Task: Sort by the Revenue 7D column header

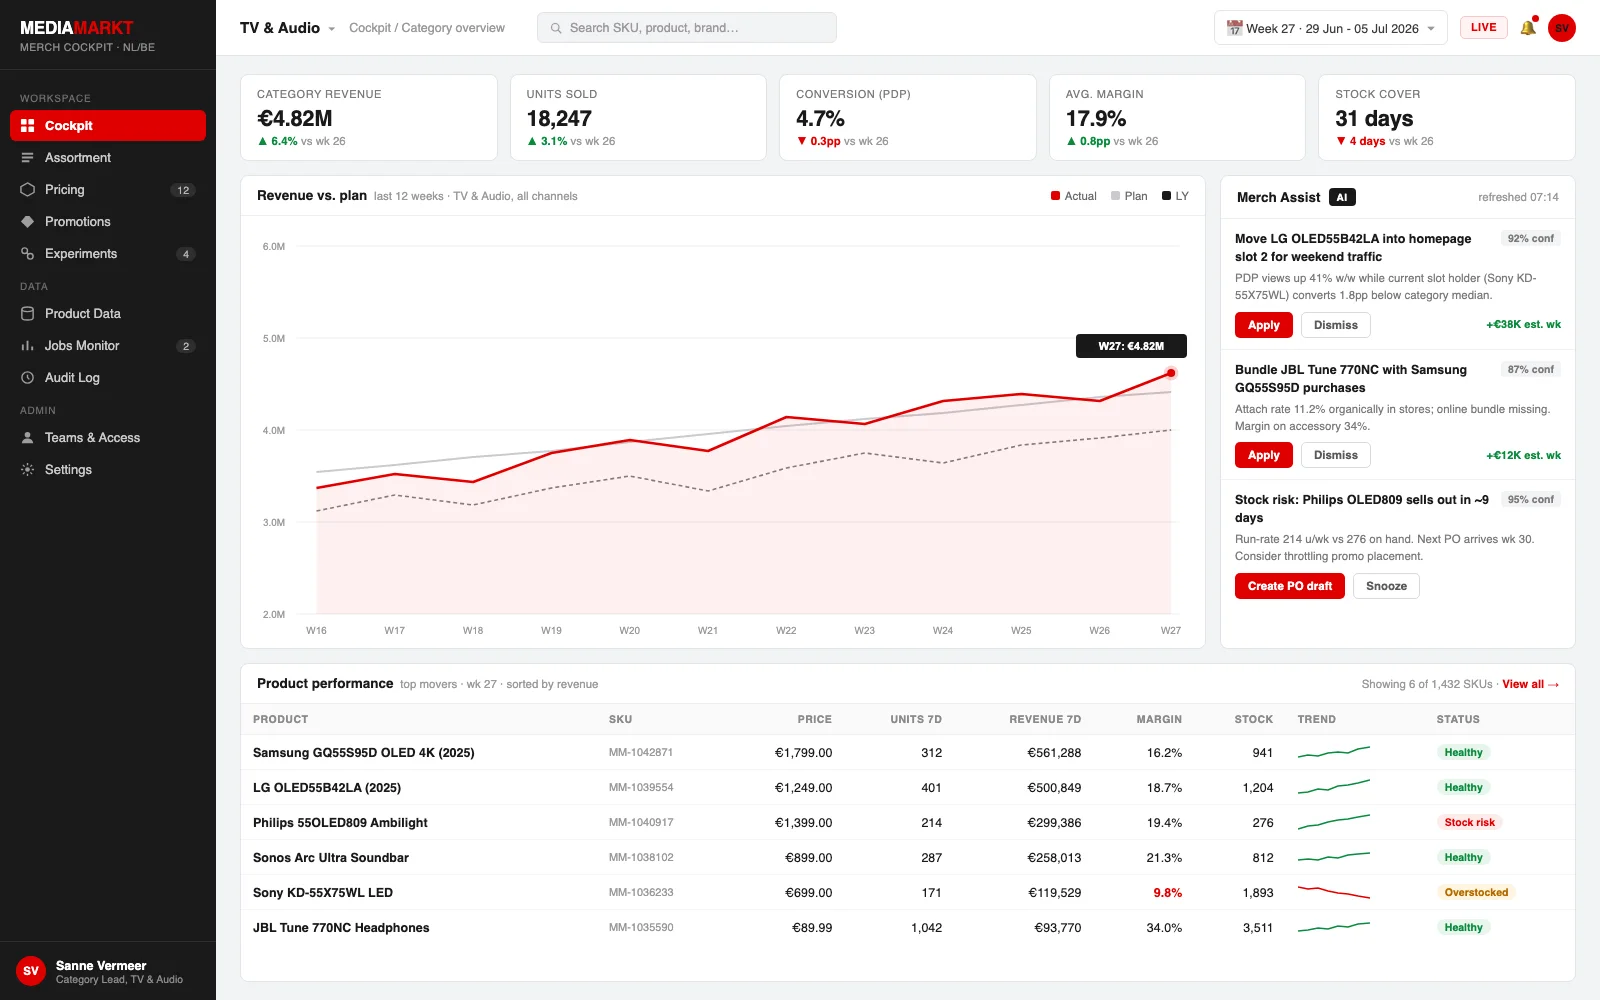Action: [x=1045, y=719]
